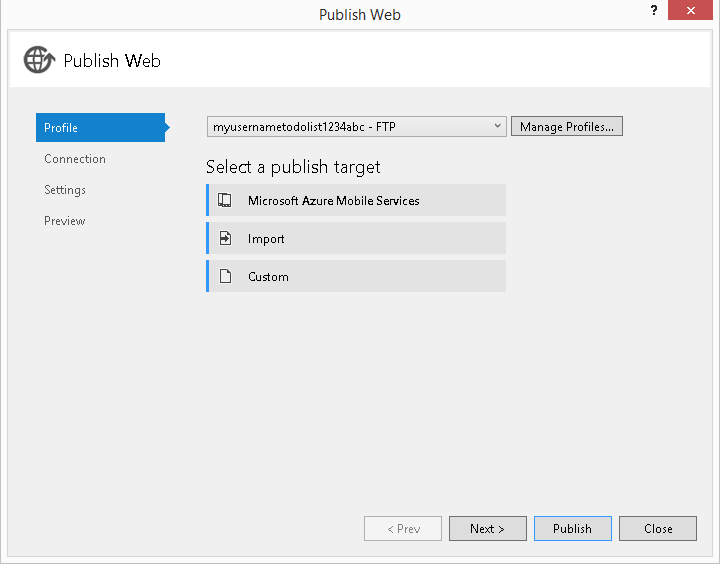
Task: Choose Microsoft Azure Mobile Services target
Action: pos(356,200)
